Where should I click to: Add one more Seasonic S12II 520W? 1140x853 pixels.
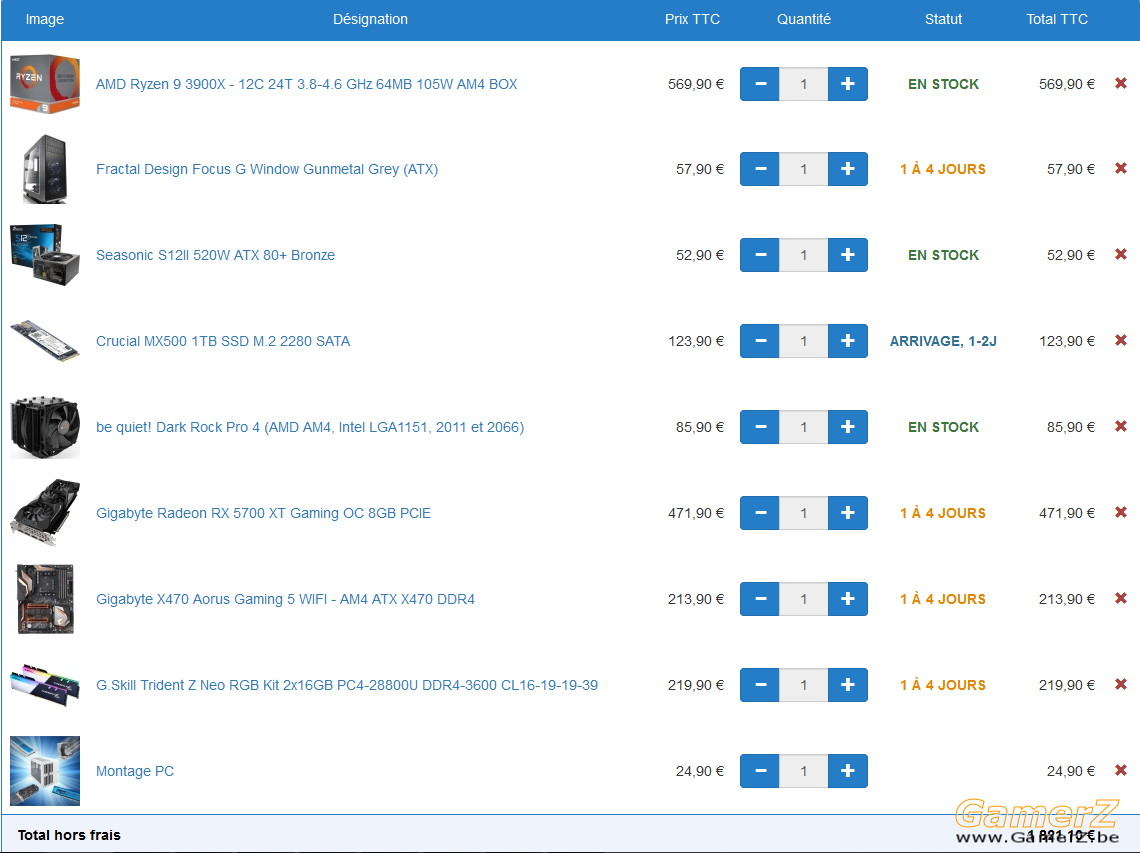click(x=848, y=255)
